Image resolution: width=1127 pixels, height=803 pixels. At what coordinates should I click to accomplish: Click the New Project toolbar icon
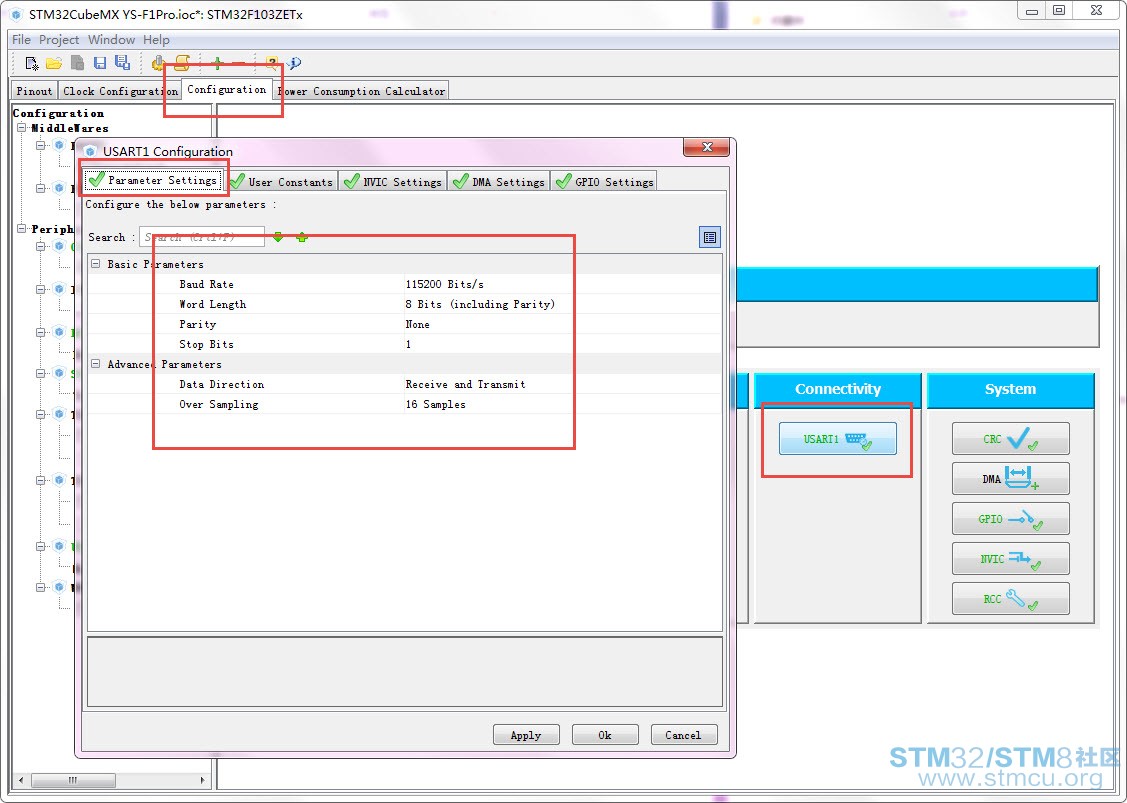[32, 64]
